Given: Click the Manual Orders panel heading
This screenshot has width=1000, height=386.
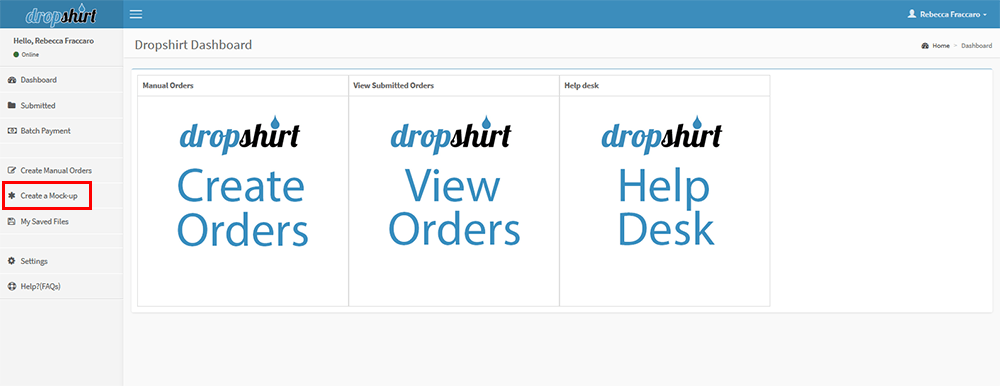Looking at the screenshot, I should click(168, 85).
